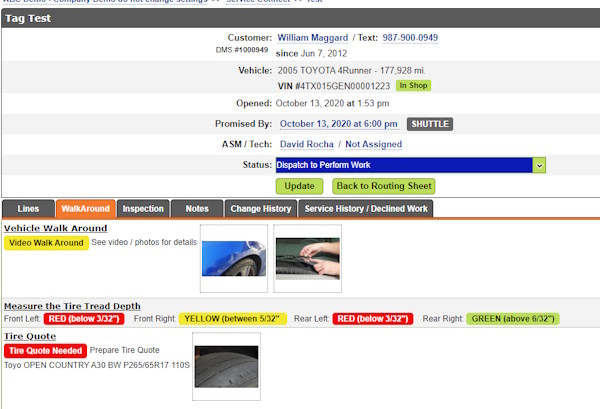Image resolution: width=600 pixels, height=409 pixels.
Task: Open the blue car fender photo thumbnail
Action: 234,257
